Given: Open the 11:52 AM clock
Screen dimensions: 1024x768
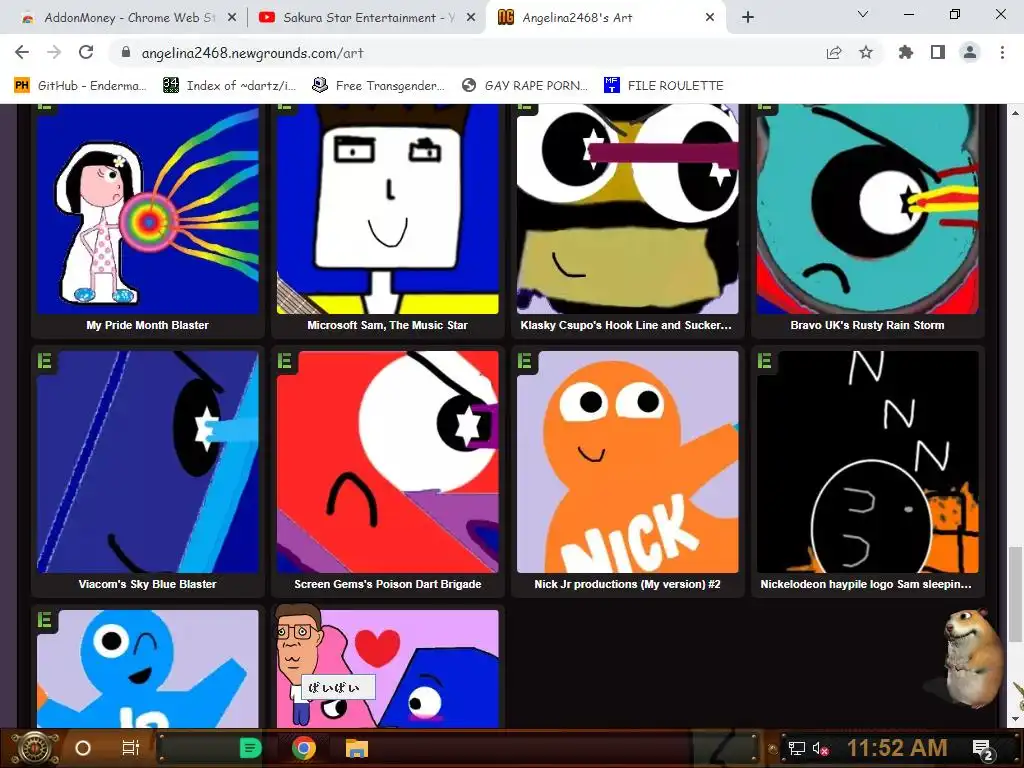Looking at the screenshot, I should tap(897, 748).
